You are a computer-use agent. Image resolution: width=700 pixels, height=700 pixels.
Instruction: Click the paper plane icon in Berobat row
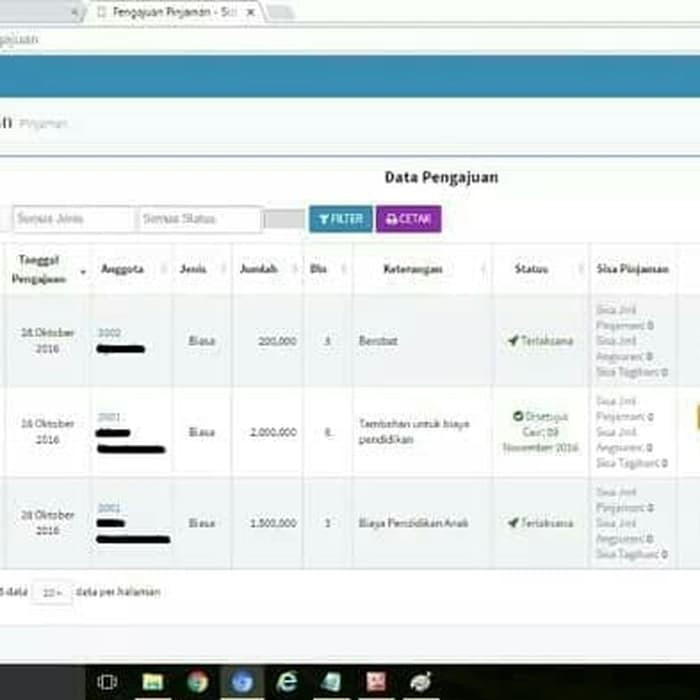(x=513, y=341)
